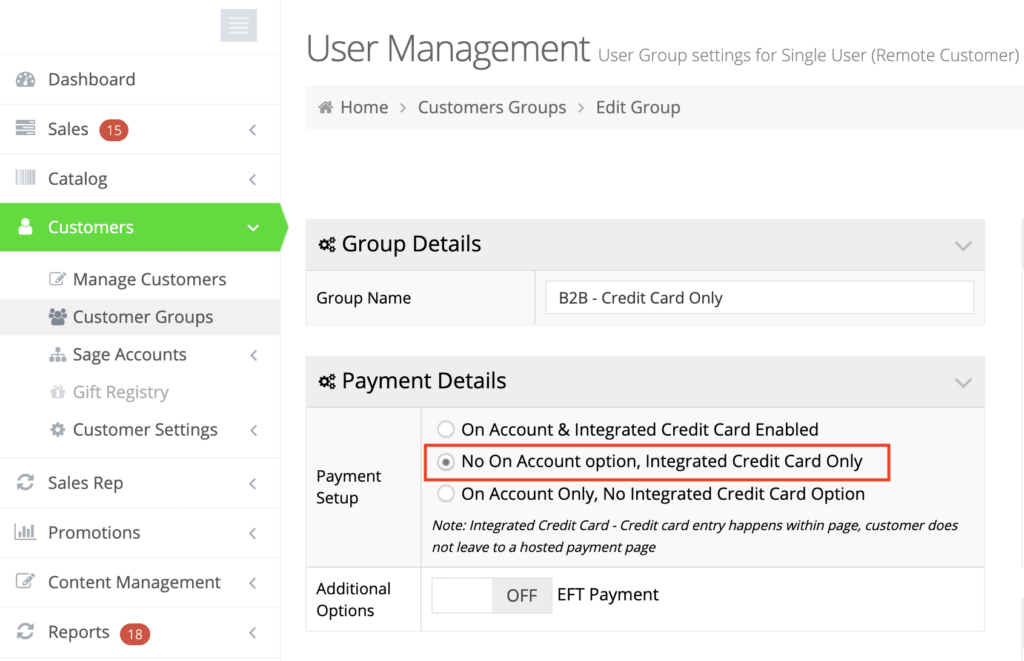Click the Manage Customers edit icon
Image resolution: width=1024 pixels, height=661 pixels.
coord(58,280)
